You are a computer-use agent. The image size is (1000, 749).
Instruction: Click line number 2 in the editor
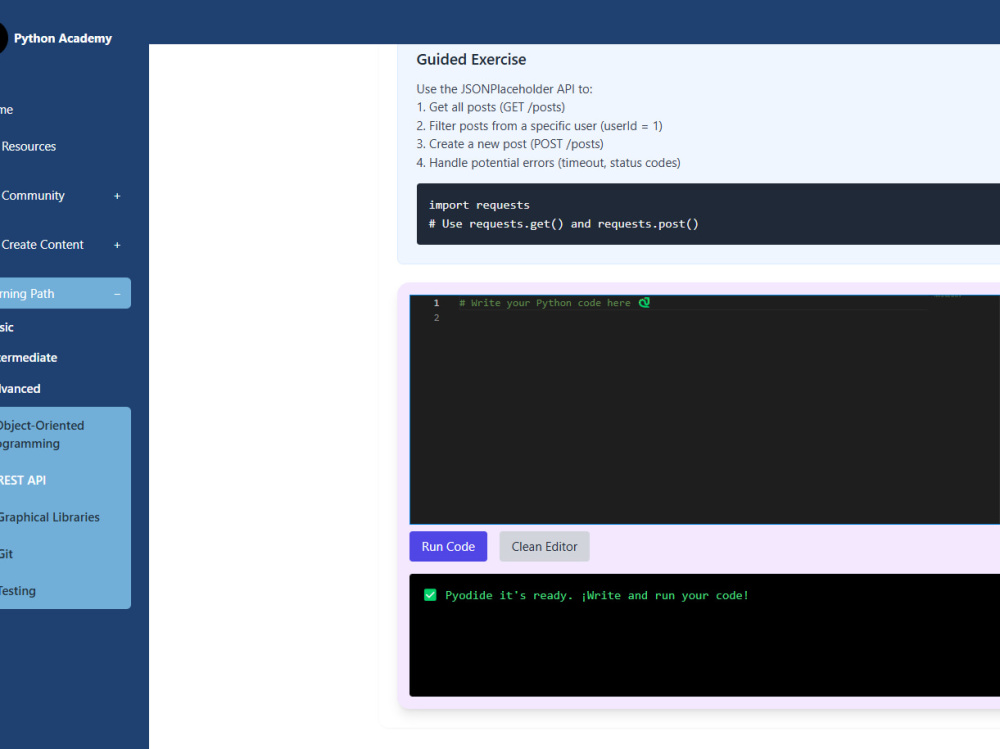click(436, 318)
